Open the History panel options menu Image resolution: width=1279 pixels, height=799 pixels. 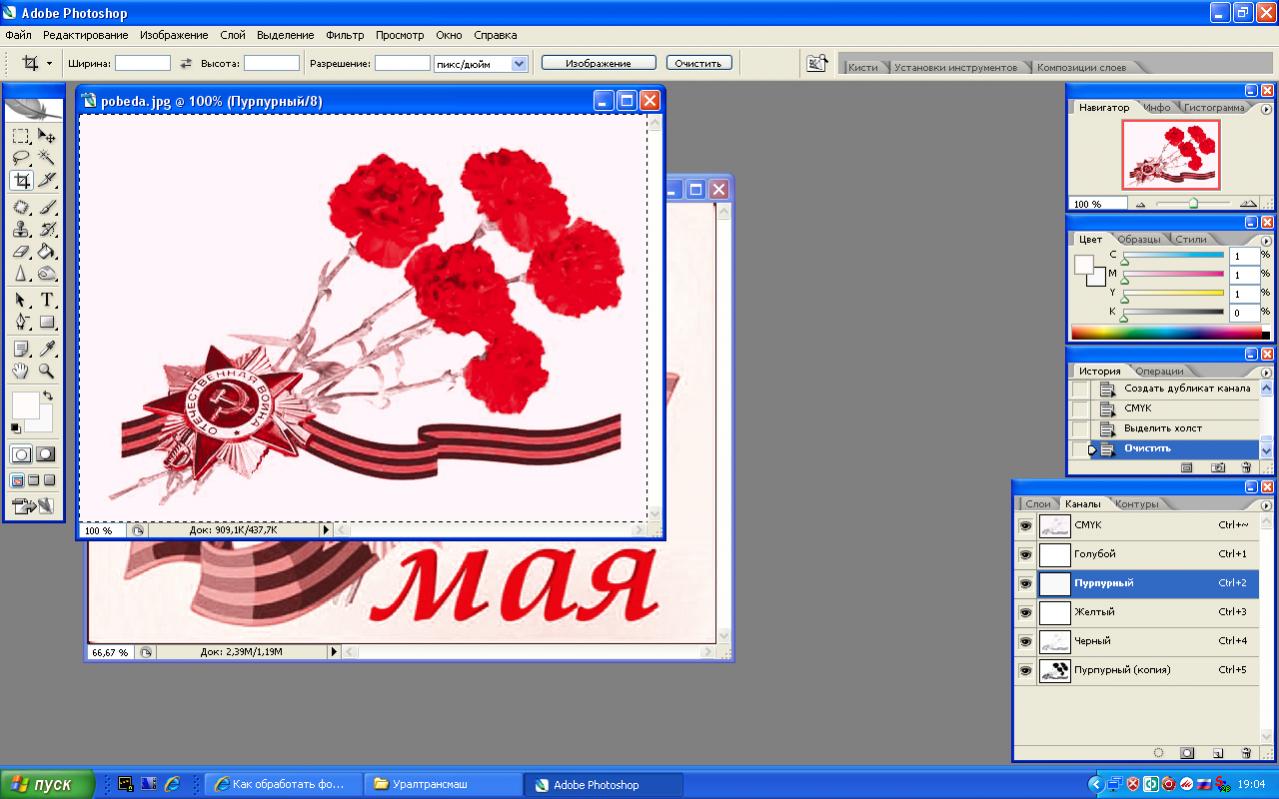pyautogui.click(x=1266, y=372)
